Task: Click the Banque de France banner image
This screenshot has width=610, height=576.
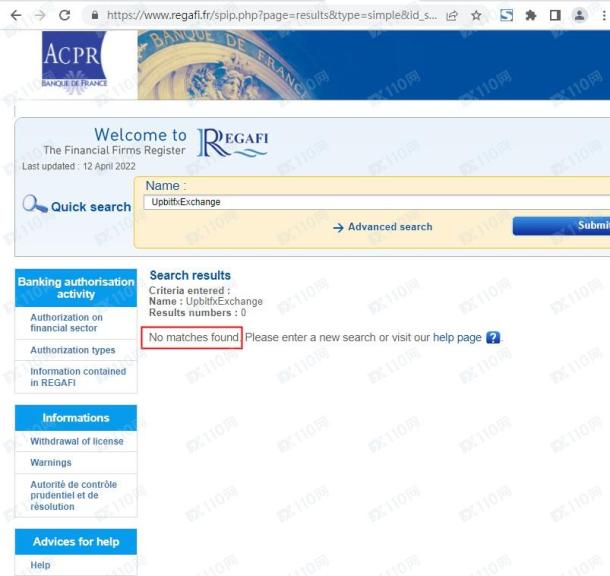Action: pos(373,65)
